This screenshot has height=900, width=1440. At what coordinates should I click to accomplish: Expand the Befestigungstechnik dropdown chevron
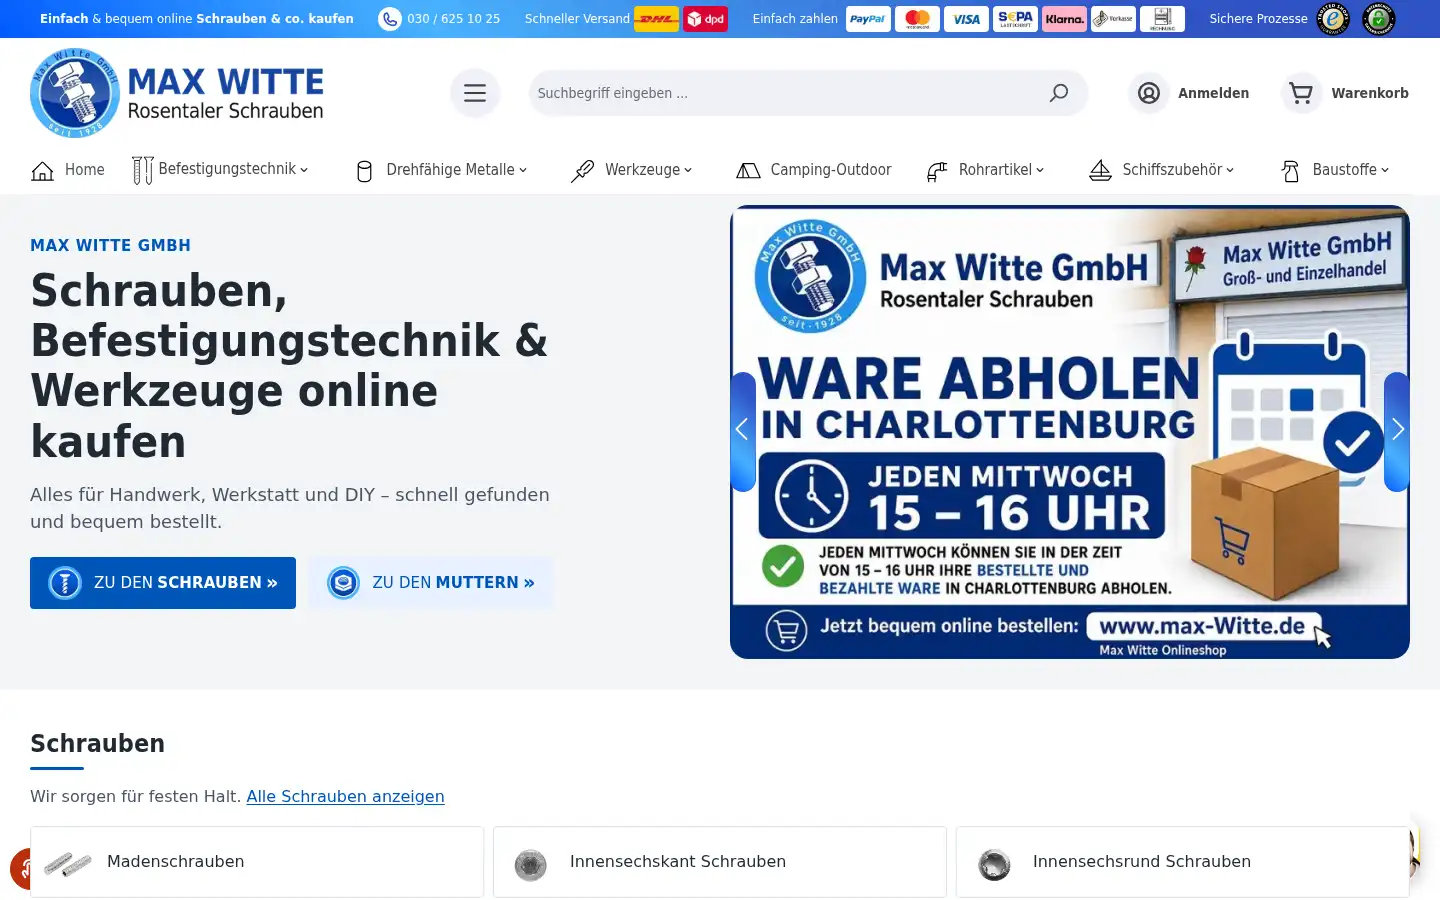tap(304, 170)
